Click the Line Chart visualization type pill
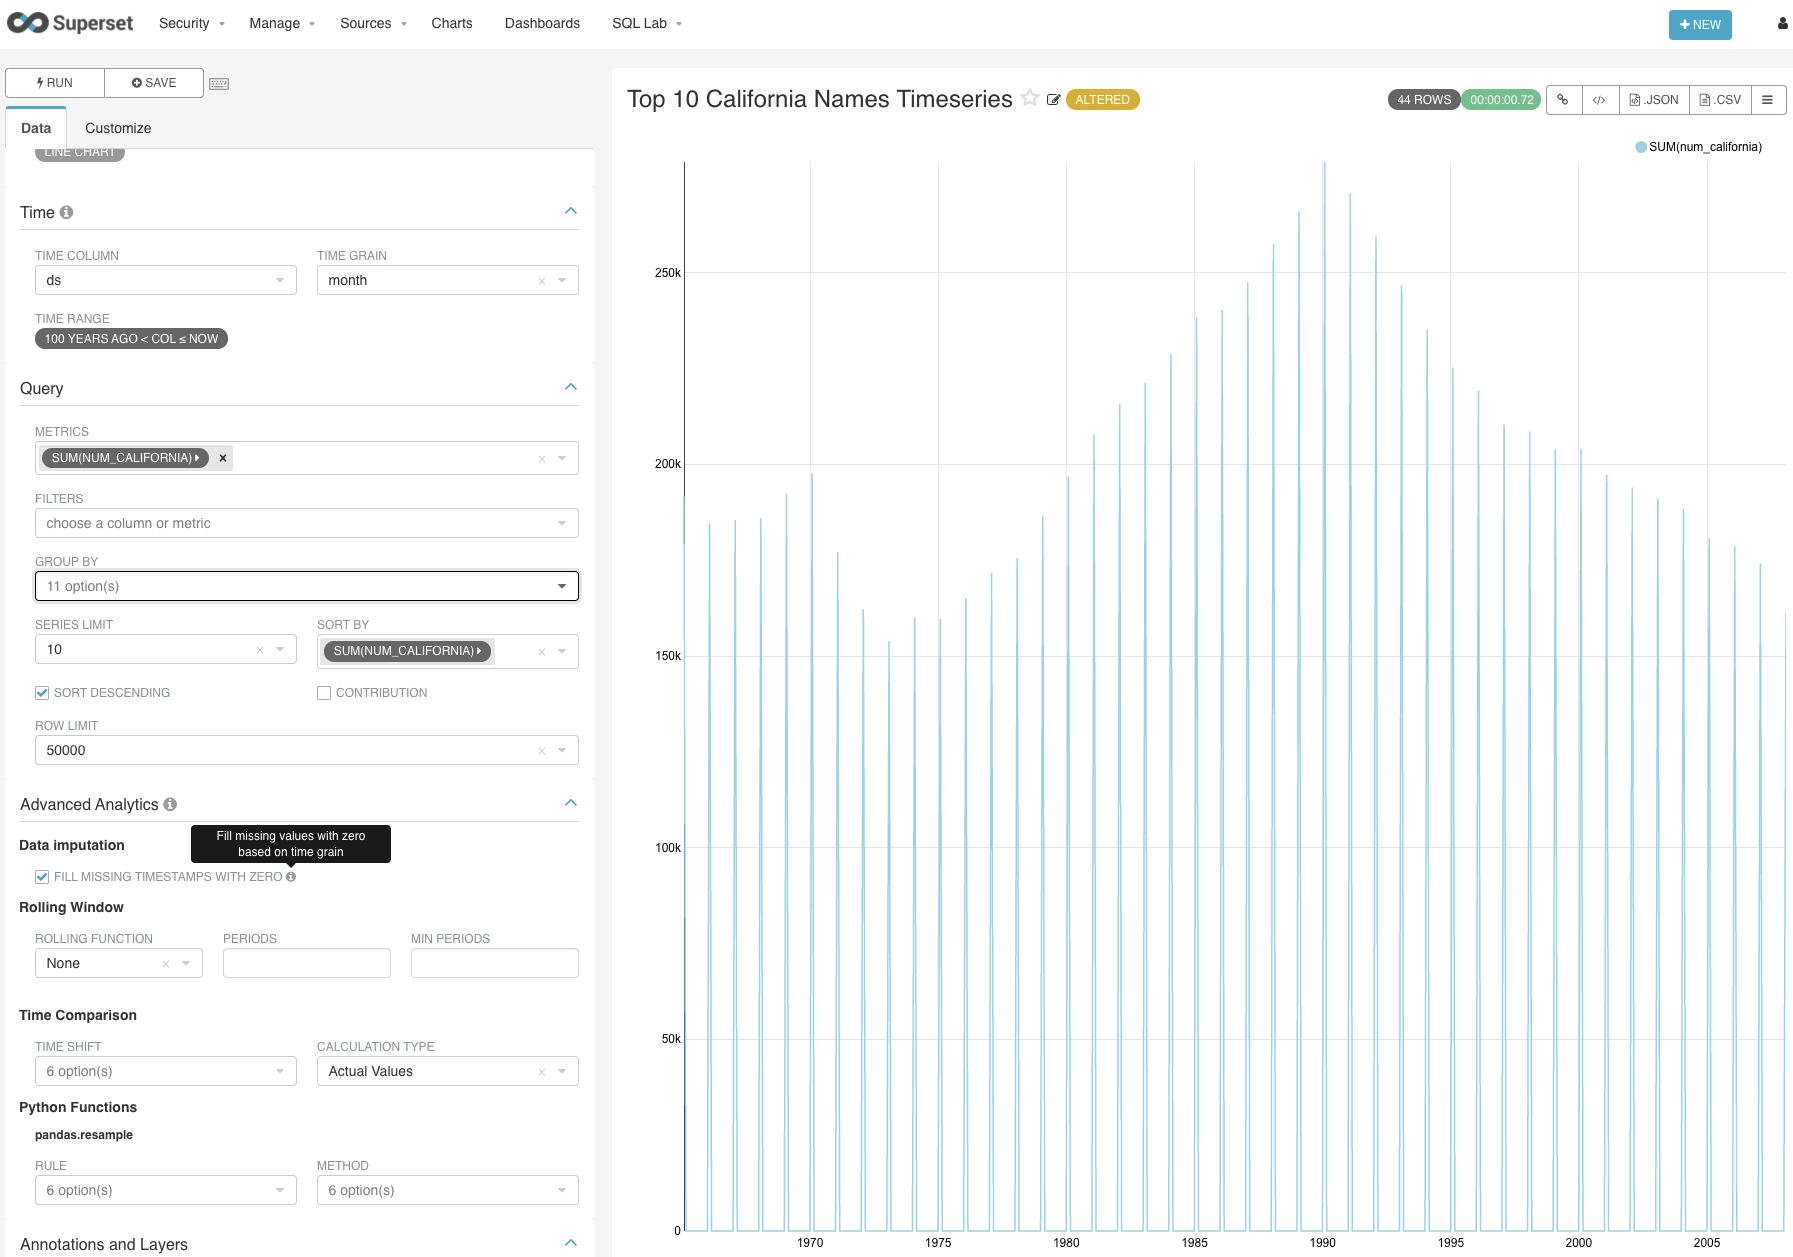1793x1257 pixels. [80, 153]
